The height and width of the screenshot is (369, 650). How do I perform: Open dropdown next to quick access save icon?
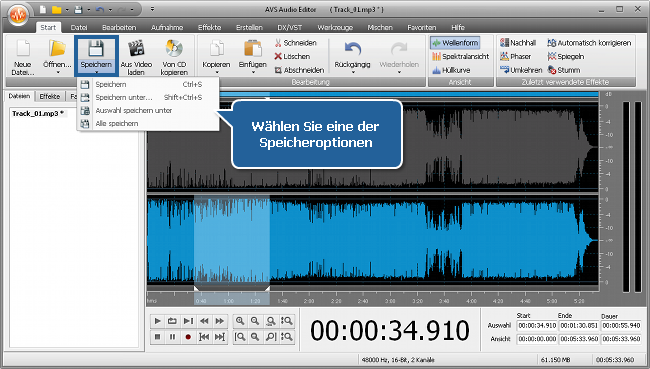pos(88,10)
